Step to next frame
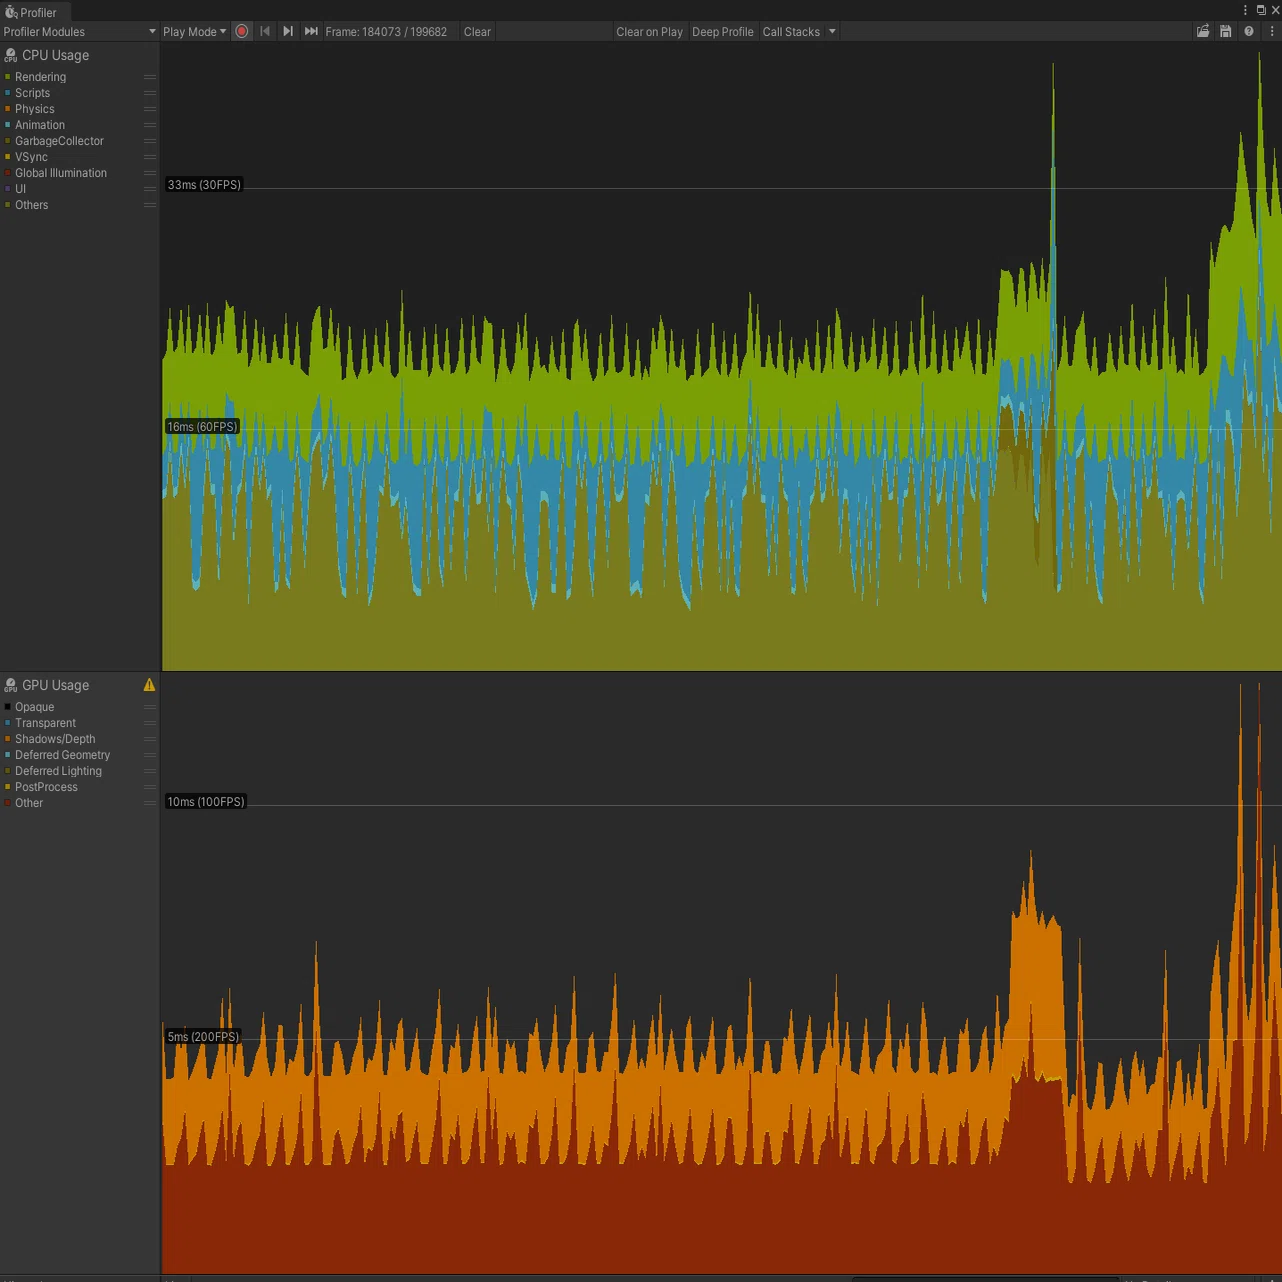Viewport: 1282px width, 1282px height. [x=288, y=32]
